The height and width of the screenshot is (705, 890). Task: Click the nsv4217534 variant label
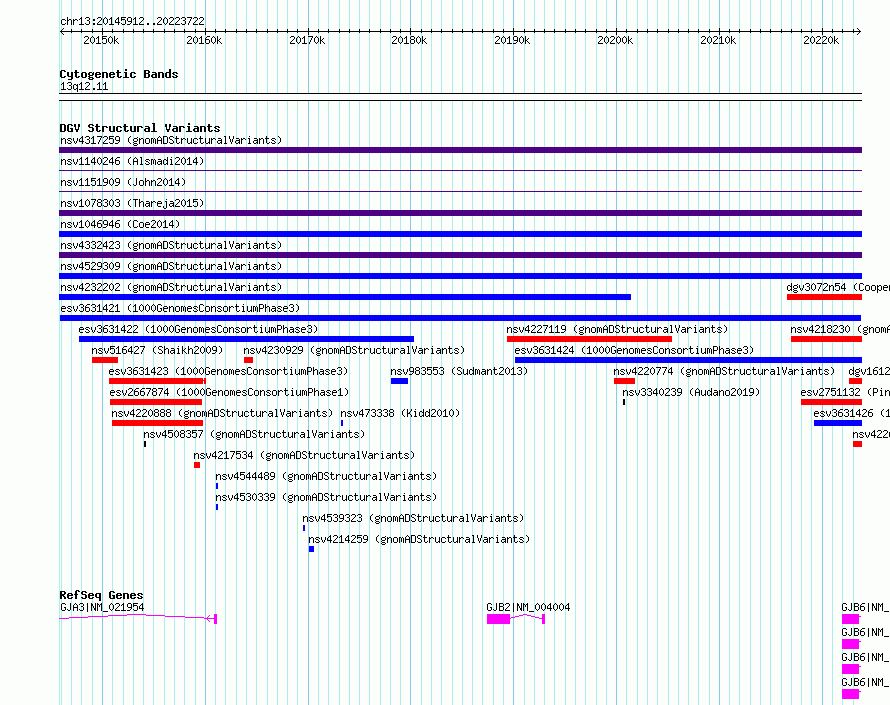click(x=304, y=455)
